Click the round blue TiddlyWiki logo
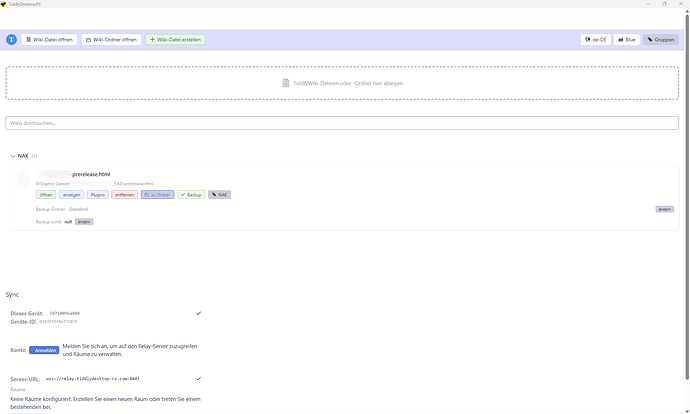The width and height of the screenshot is (690, 414). [11, 40]
